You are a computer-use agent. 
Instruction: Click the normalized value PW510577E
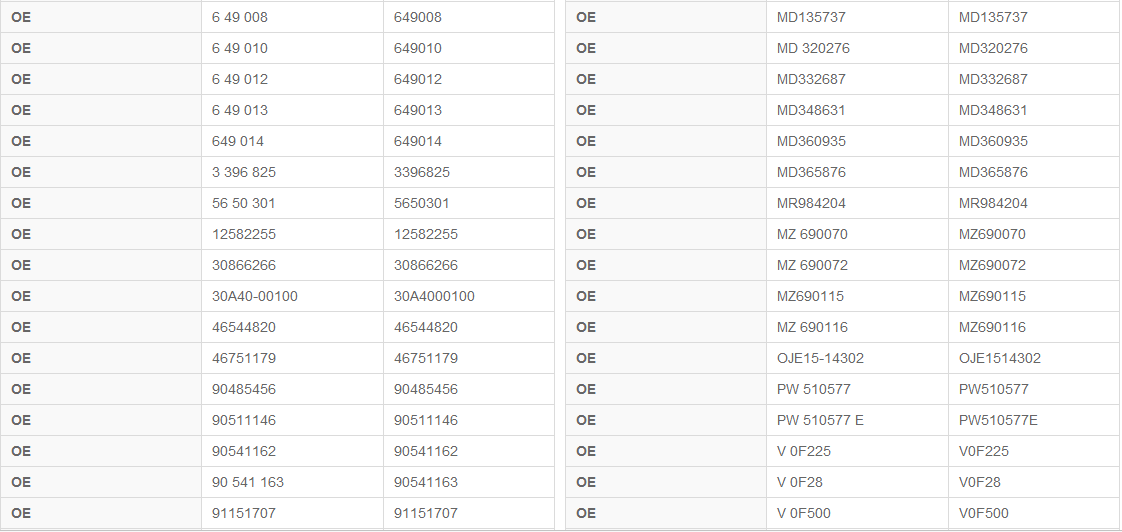coord(1034,420)
